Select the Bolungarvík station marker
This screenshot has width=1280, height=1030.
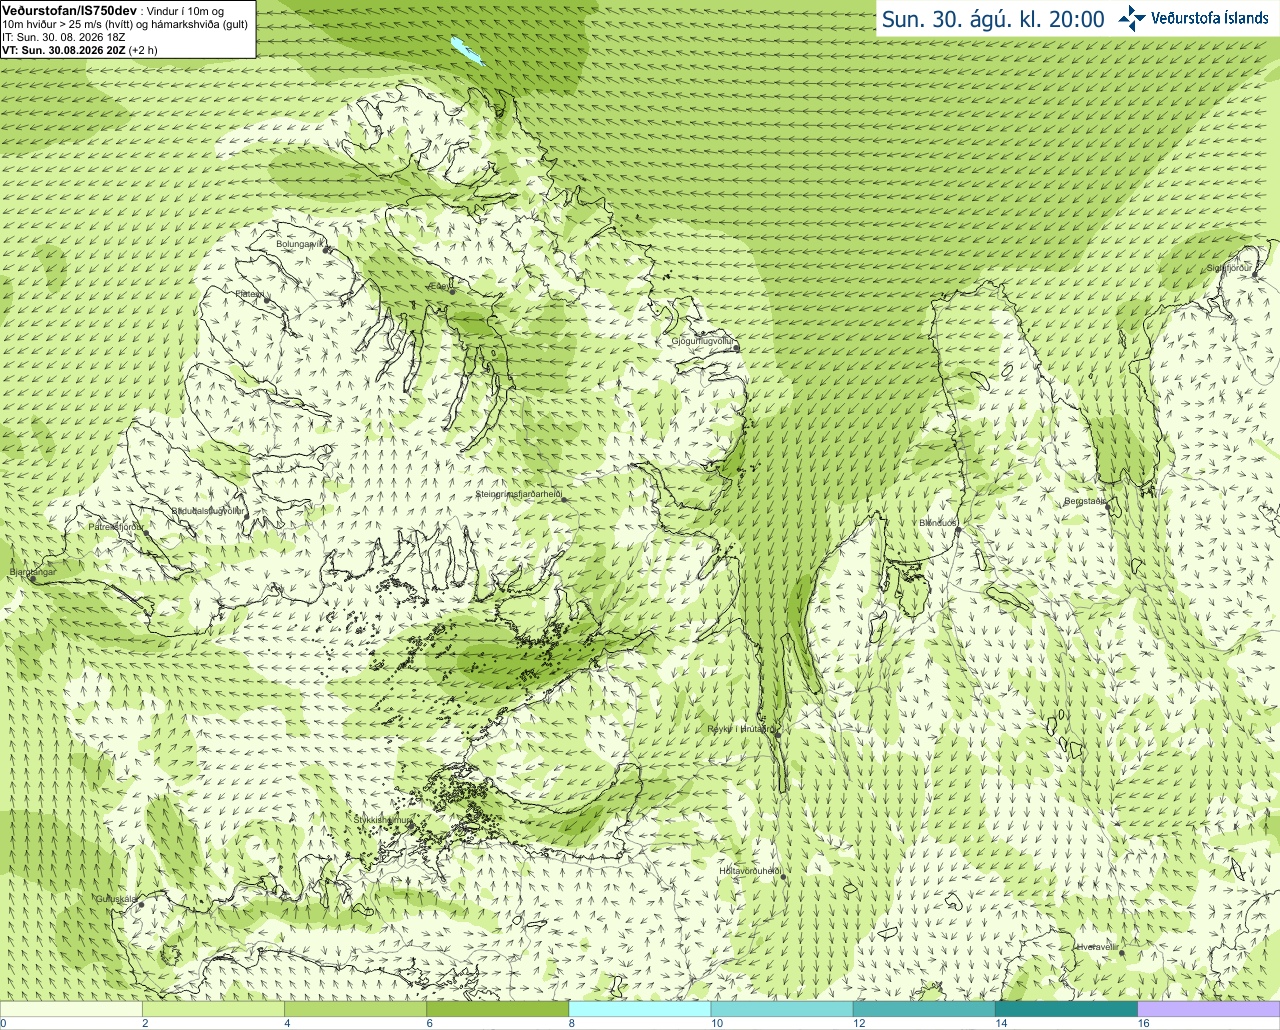click(326, 249)
